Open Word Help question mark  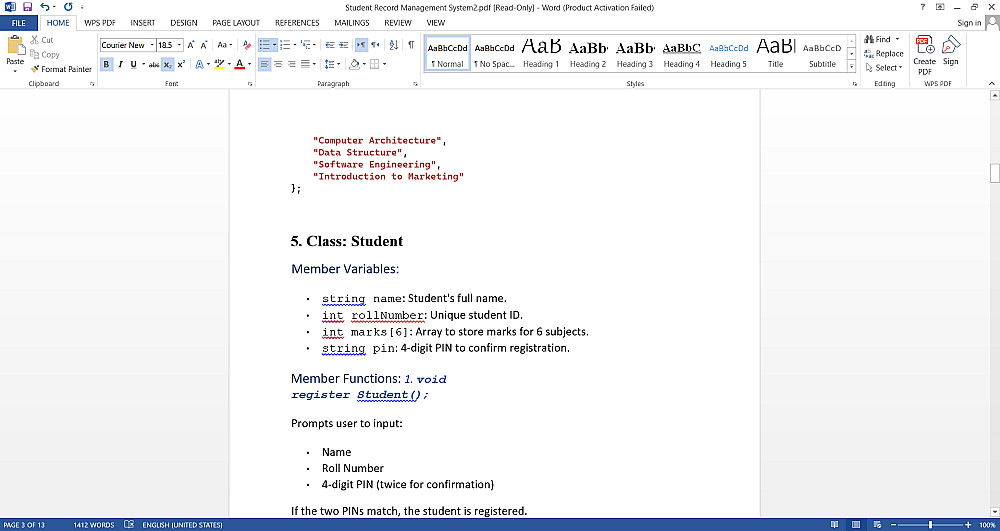(922, 7)
